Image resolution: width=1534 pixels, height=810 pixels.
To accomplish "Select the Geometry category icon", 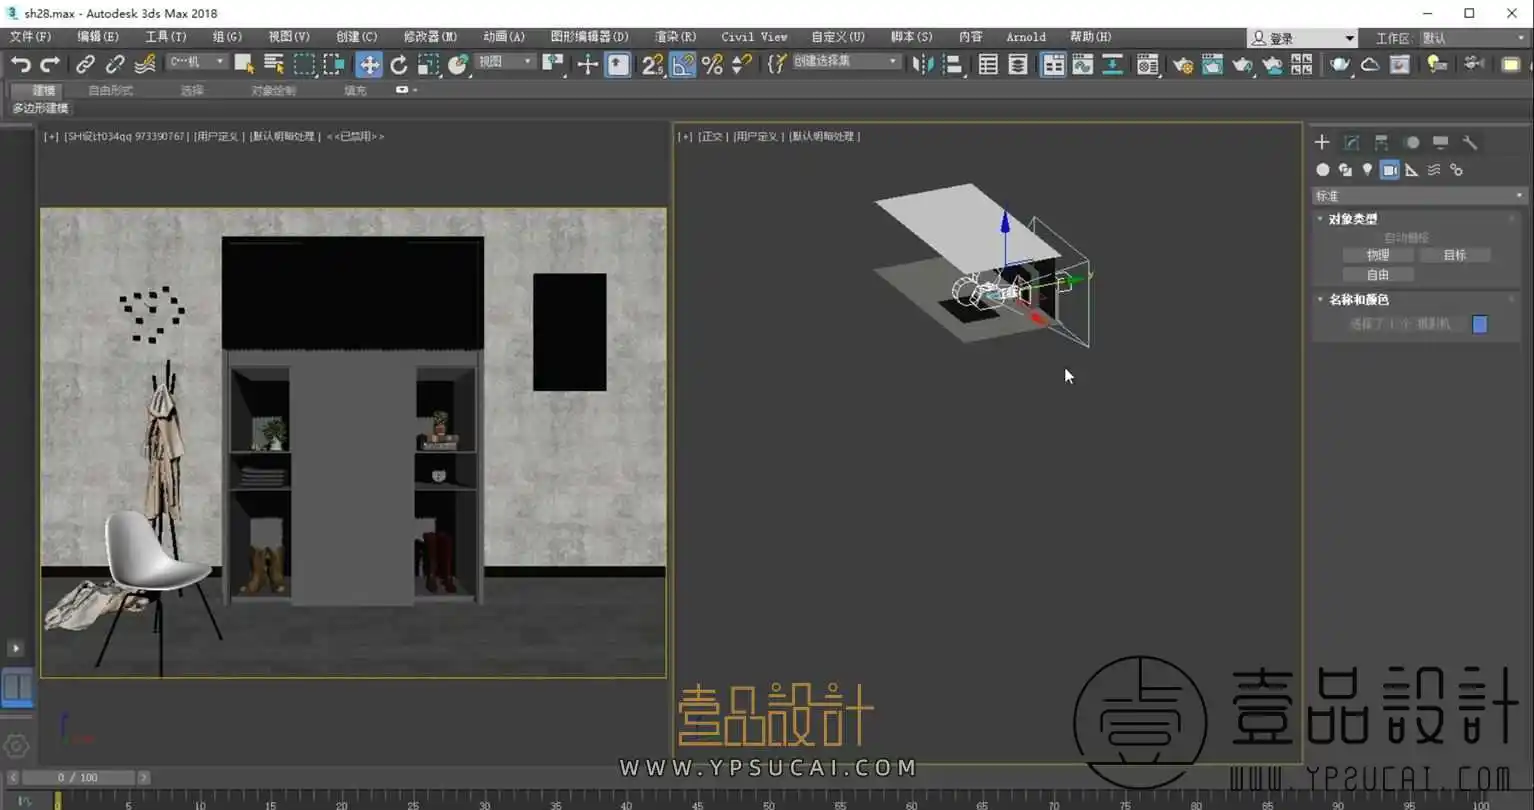I will [1323, 170].
